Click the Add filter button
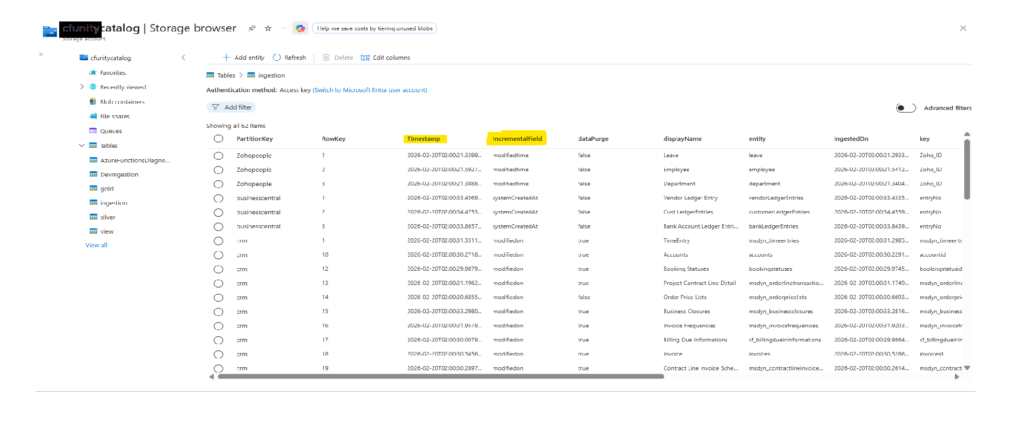Viewport: 1024px width, 441px height. click(231, 107)
